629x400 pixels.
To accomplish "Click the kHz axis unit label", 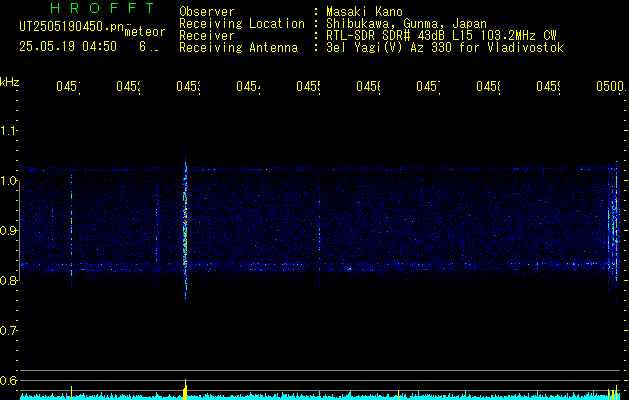I will [x=10, y=82].
